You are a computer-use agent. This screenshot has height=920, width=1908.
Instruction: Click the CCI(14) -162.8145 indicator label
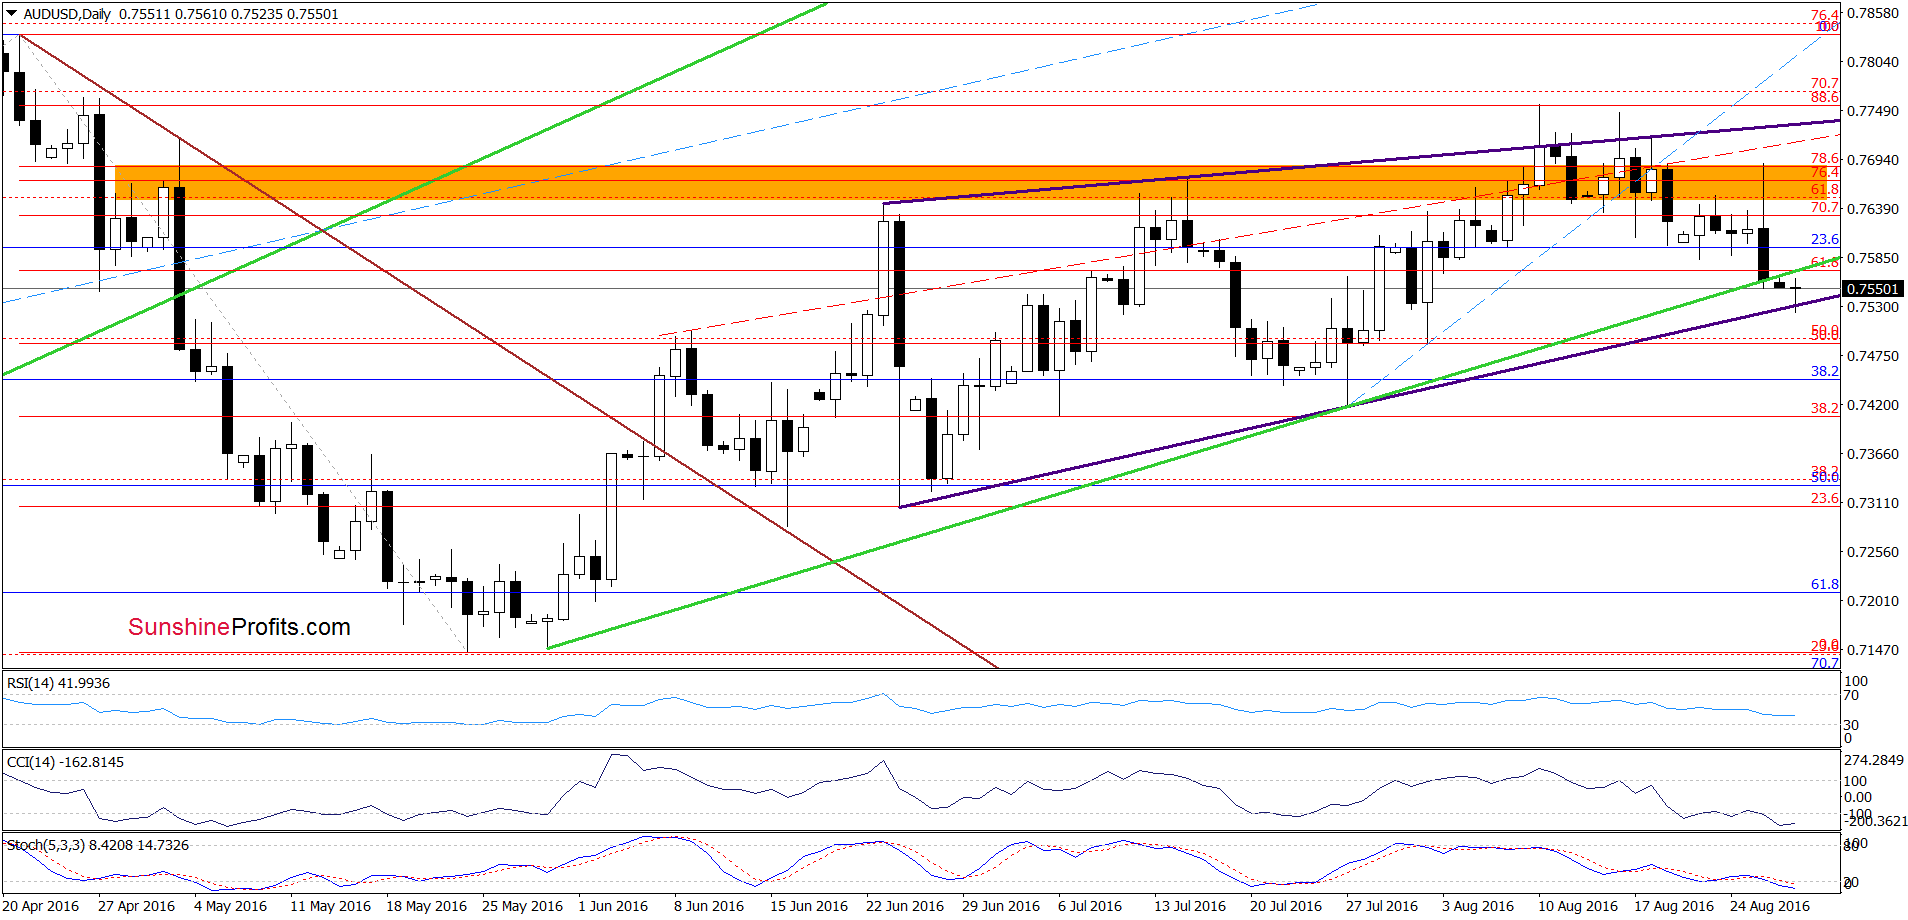(x=65, y=762)
